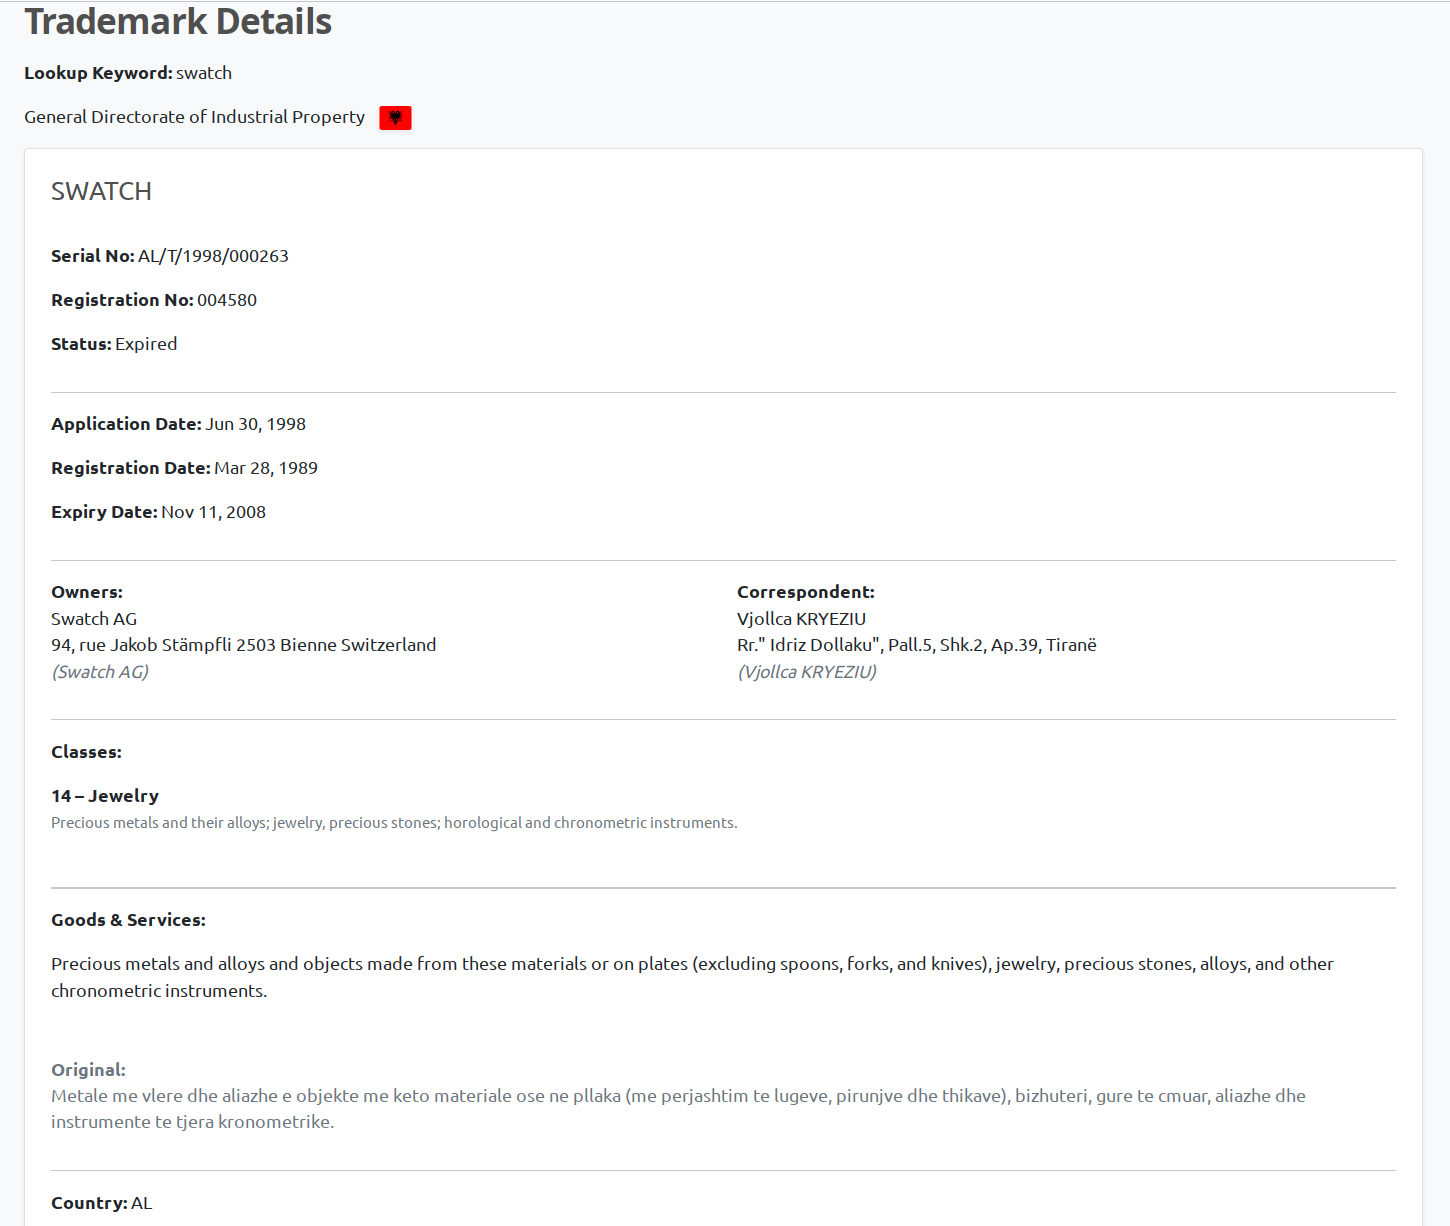The height and width of the screenshot is (1226, 1450).
Task: Click the 14 – Jewelry class heading
Action: (105, 796)
